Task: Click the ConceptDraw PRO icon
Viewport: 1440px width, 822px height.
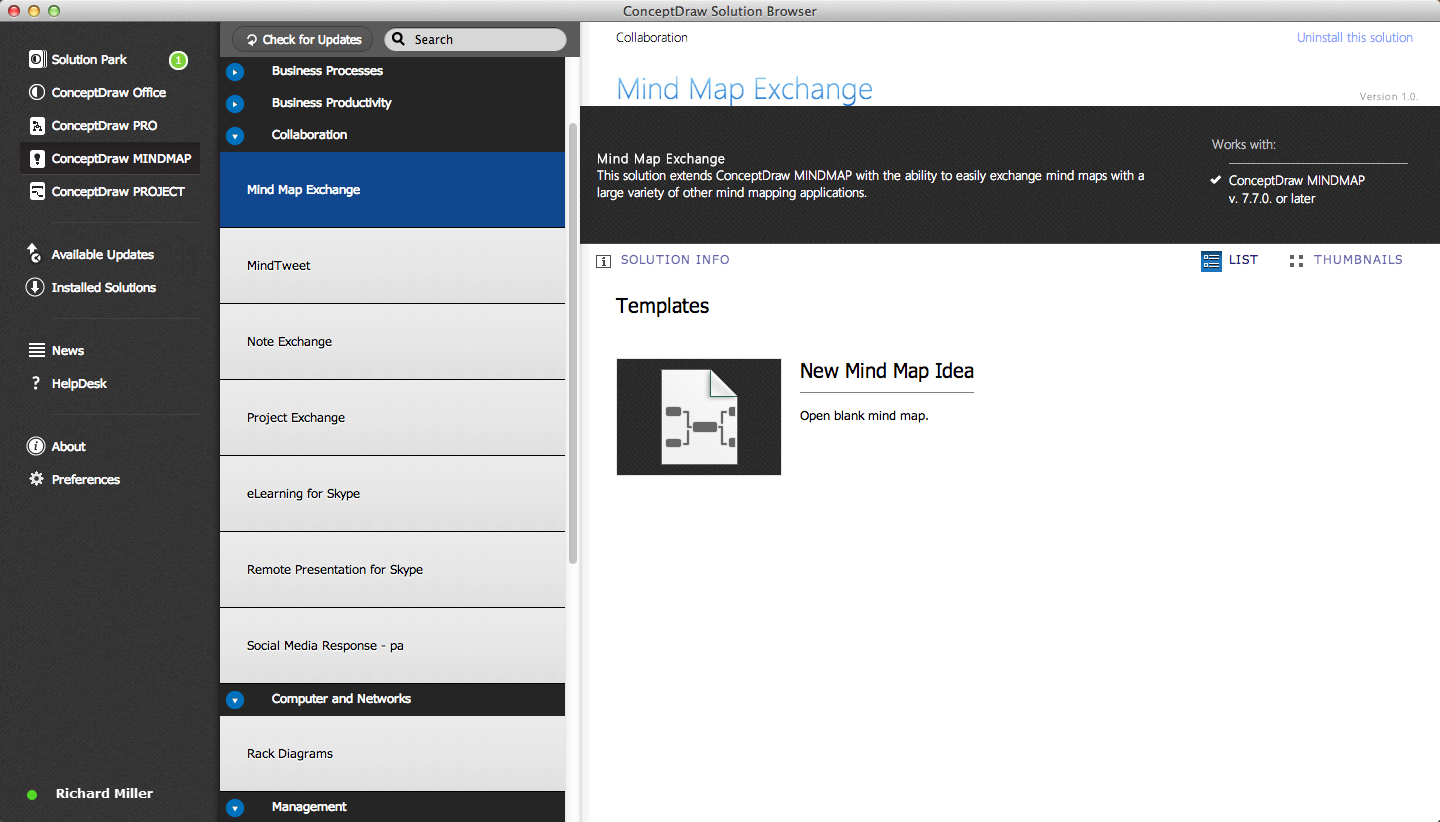Action: [x=37, y=126]
